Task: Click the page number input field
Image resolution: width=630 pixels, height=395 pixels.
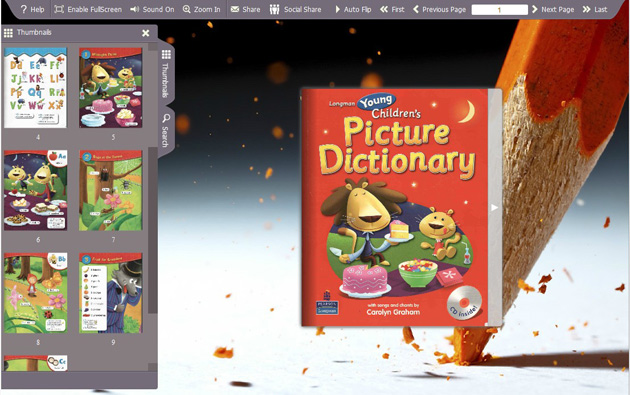Action: coord(499,10)
